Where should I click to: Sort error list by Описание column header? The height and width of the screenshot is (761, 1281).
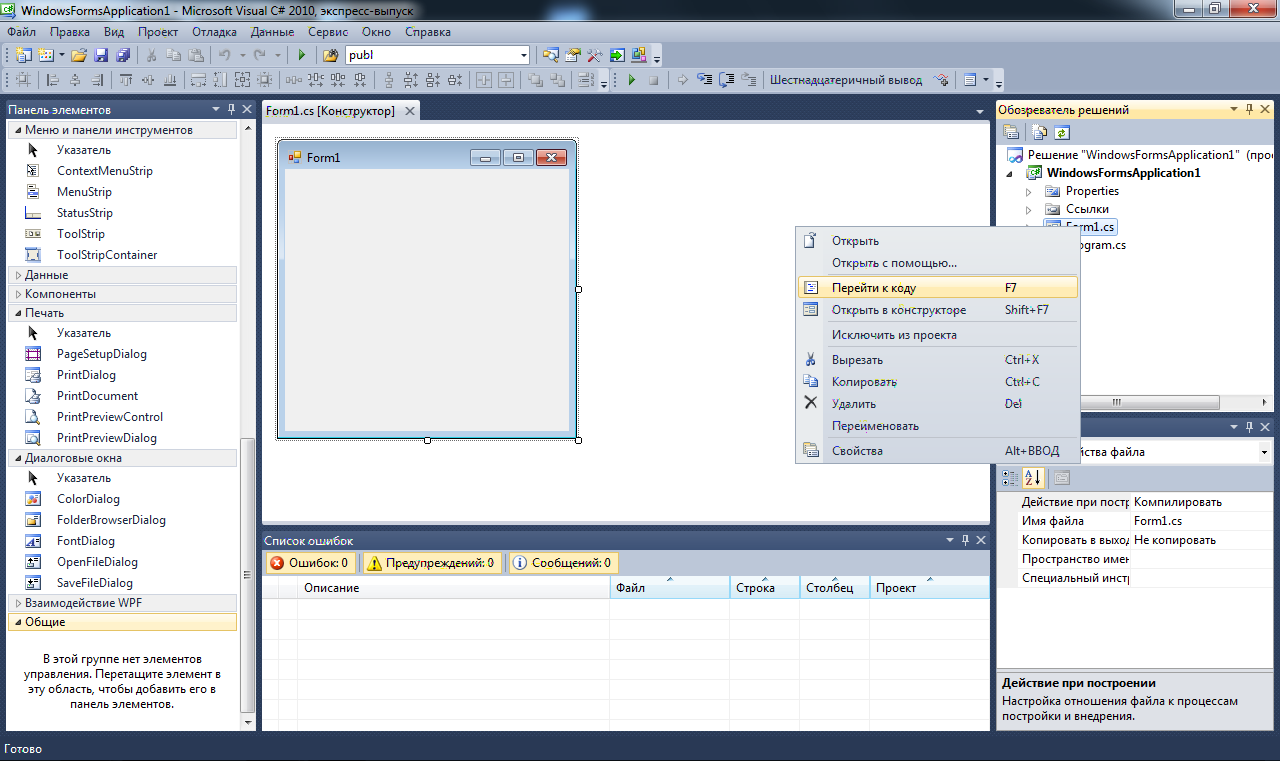tap(453, 588)
